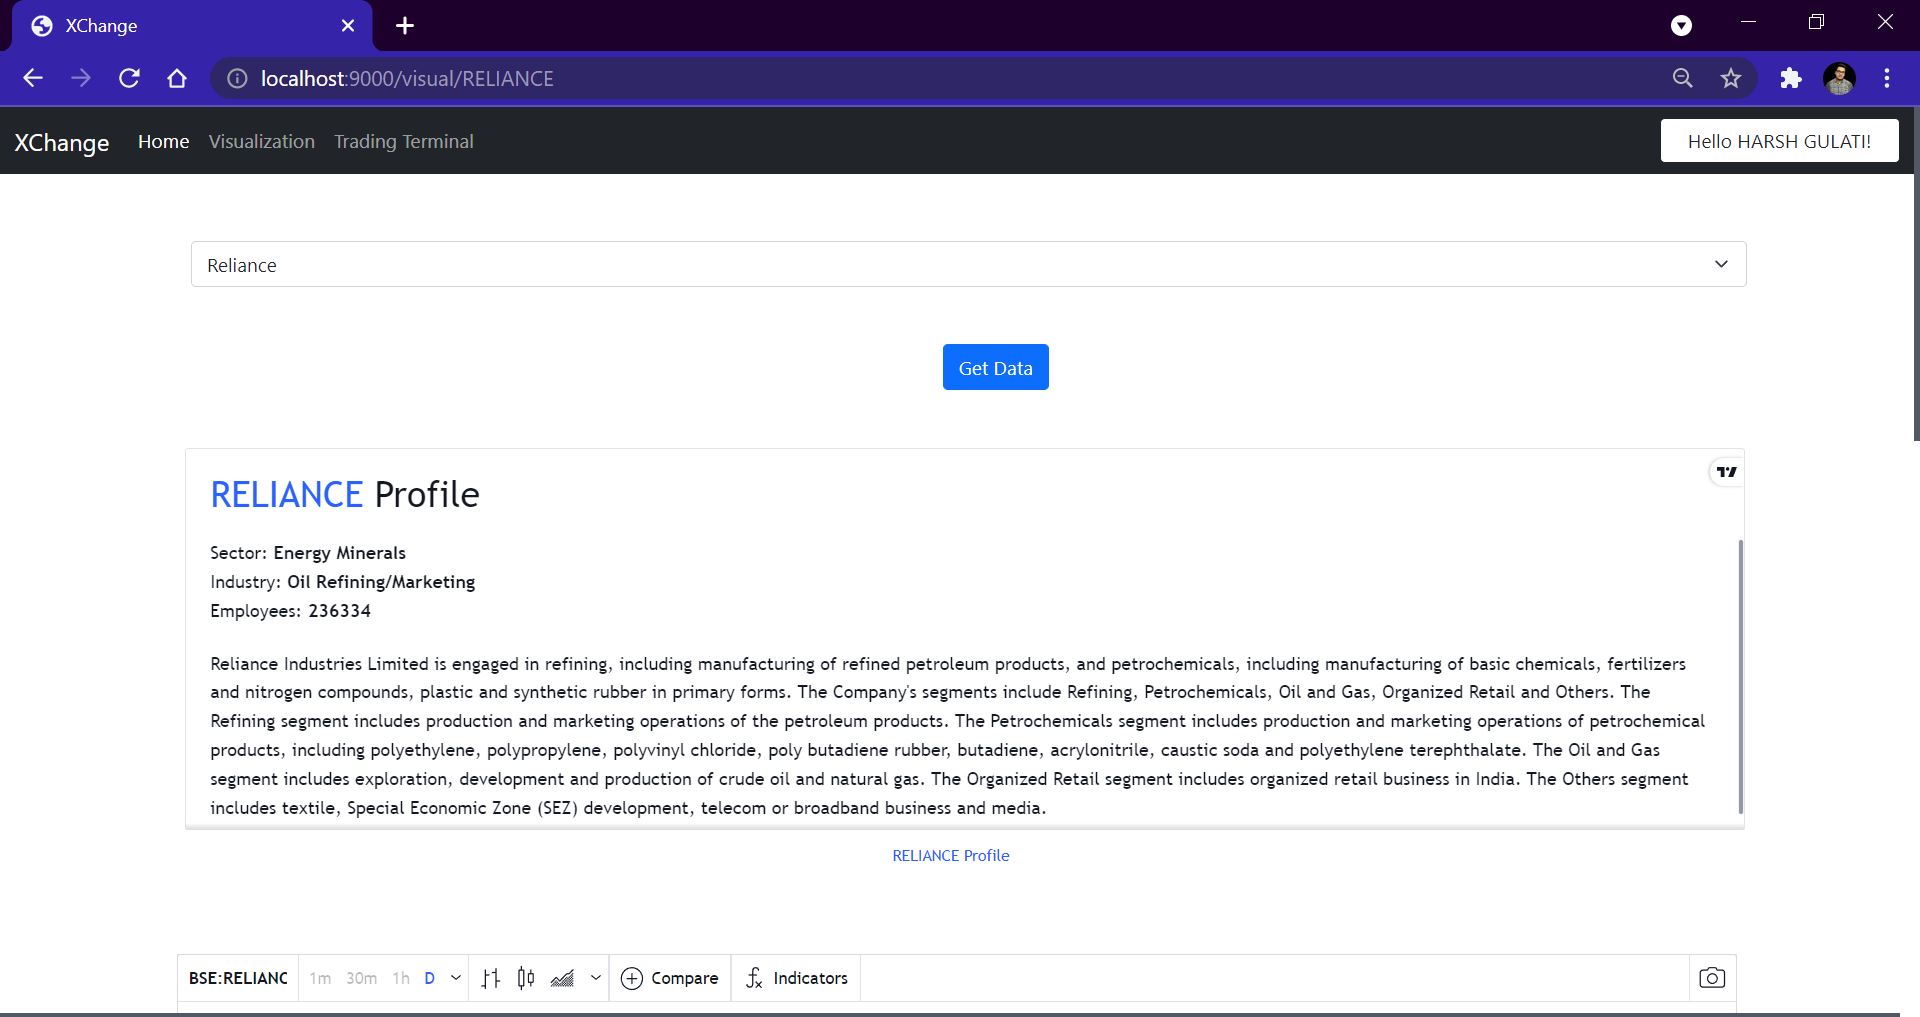Open a new browser tab
This screenshot has width=1920, height=1017.
point(405,26)
